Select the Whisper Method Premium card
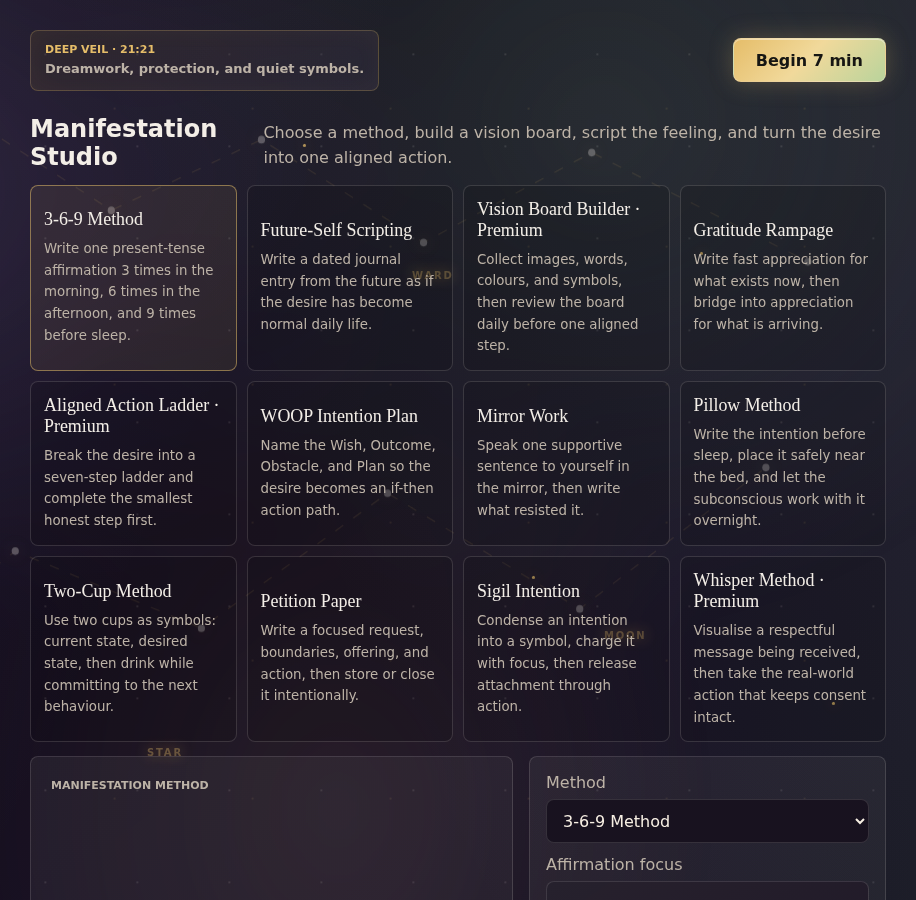Screen dimensions: 916x900 pos(783,649)
